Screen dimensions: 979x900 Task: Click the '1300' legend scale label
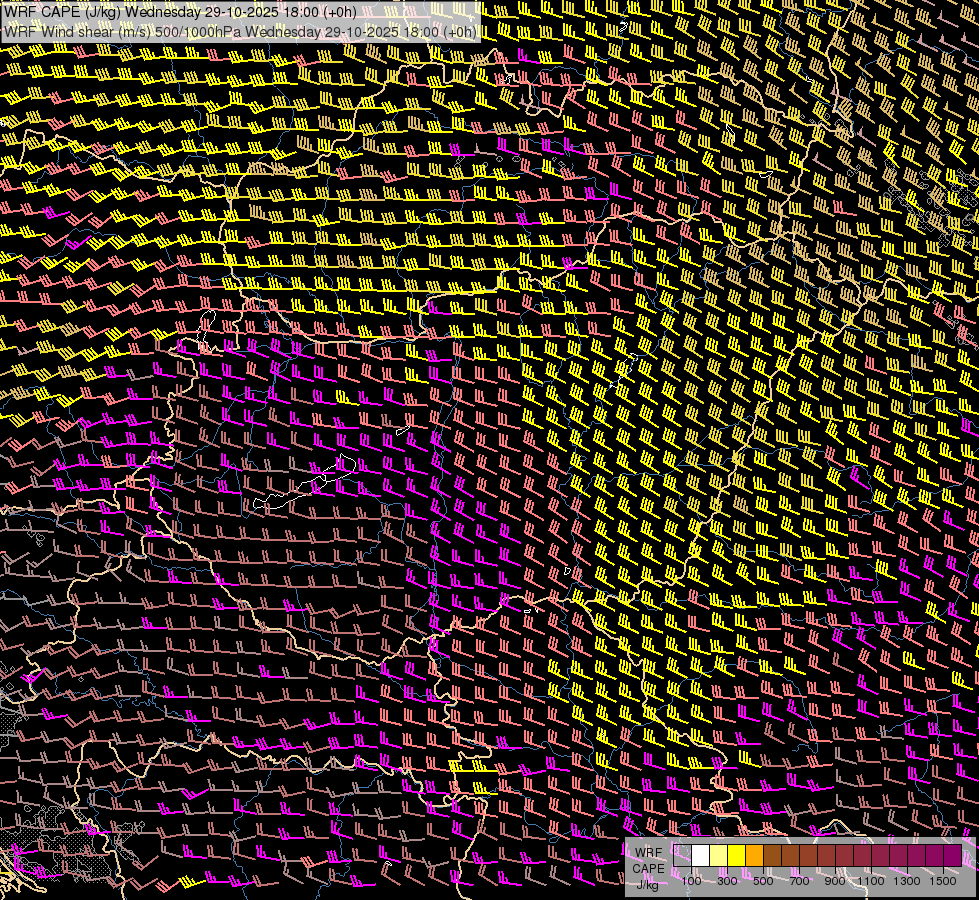tap(907, 881)
